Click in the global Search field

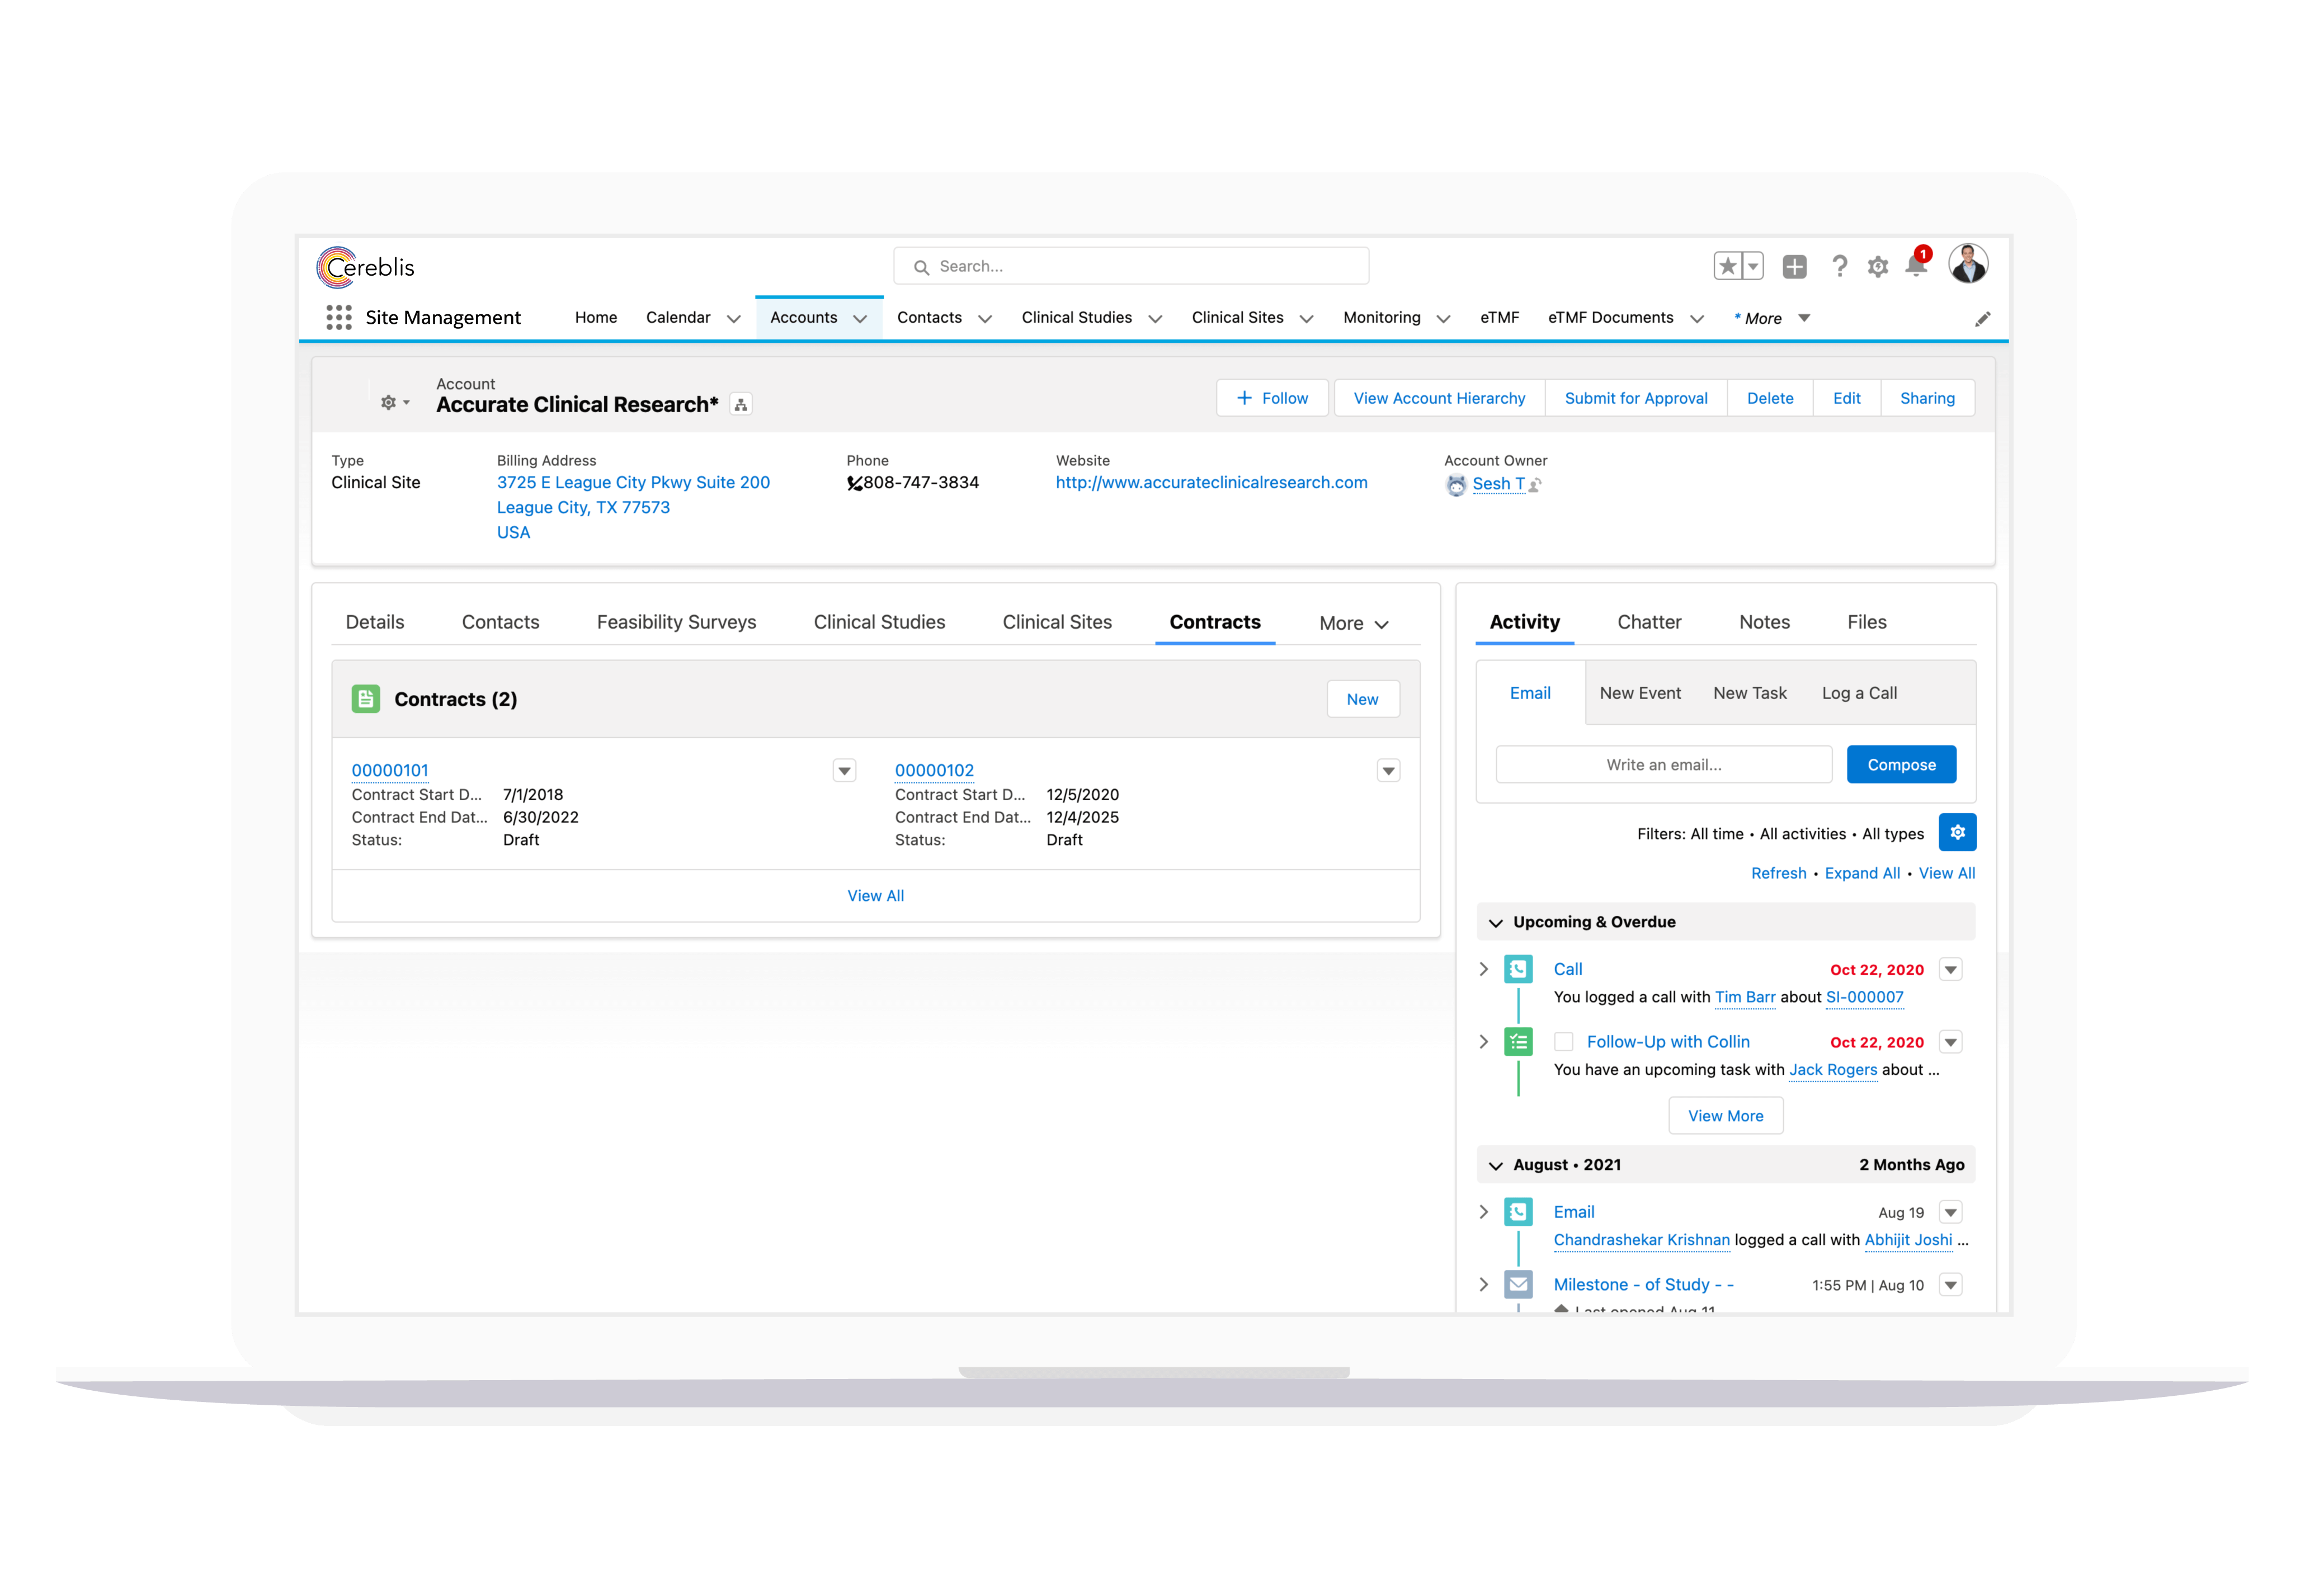click(x=1131, y=266)
